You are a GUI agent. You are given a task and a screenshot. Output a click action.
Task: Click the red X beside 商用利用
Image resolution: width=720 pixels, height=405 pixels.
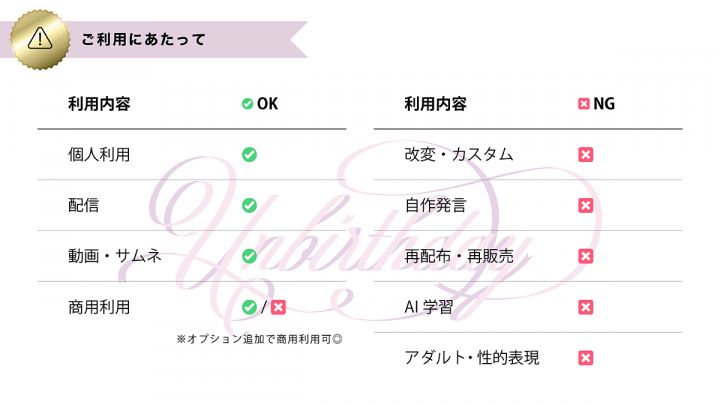(278, 307)
